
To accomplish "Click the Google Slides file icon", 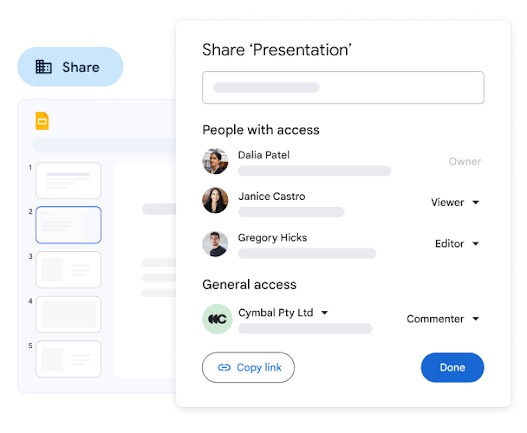I will click(42, 121).
